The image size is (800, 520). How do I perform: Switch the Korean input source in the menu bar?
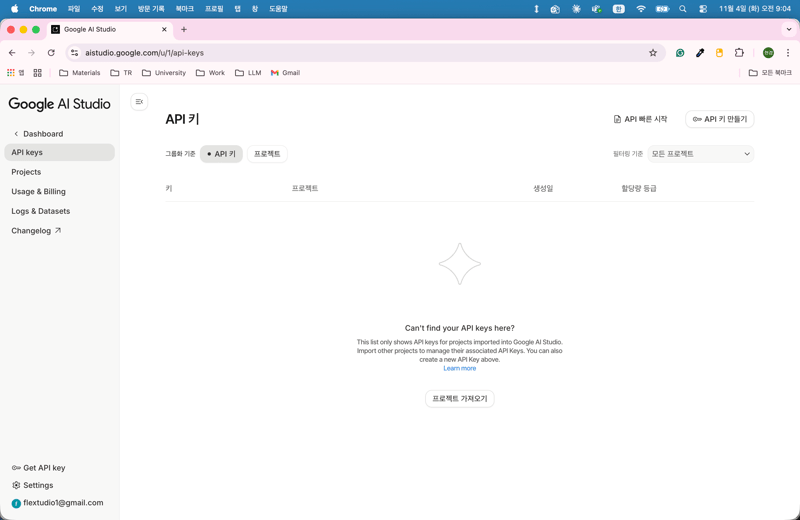point(618,9)
